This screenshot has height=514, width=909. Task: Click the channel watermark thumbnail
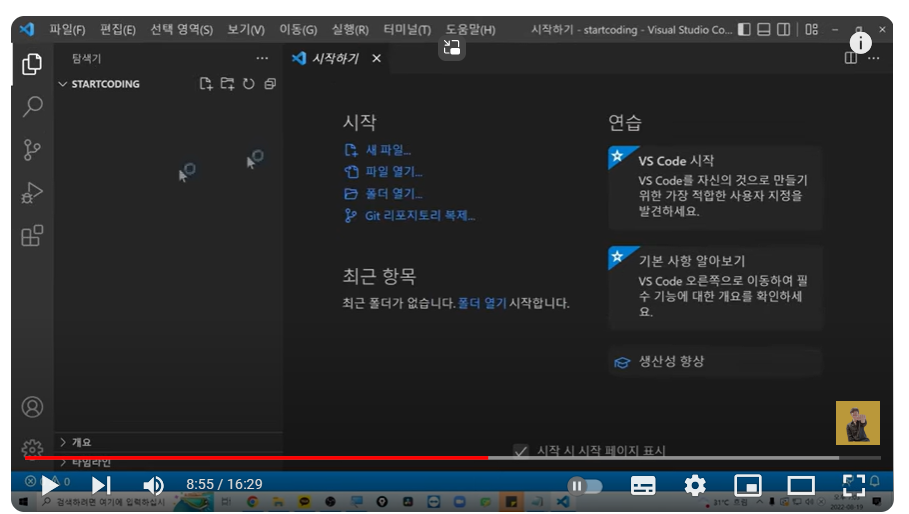tap(857, 423)
